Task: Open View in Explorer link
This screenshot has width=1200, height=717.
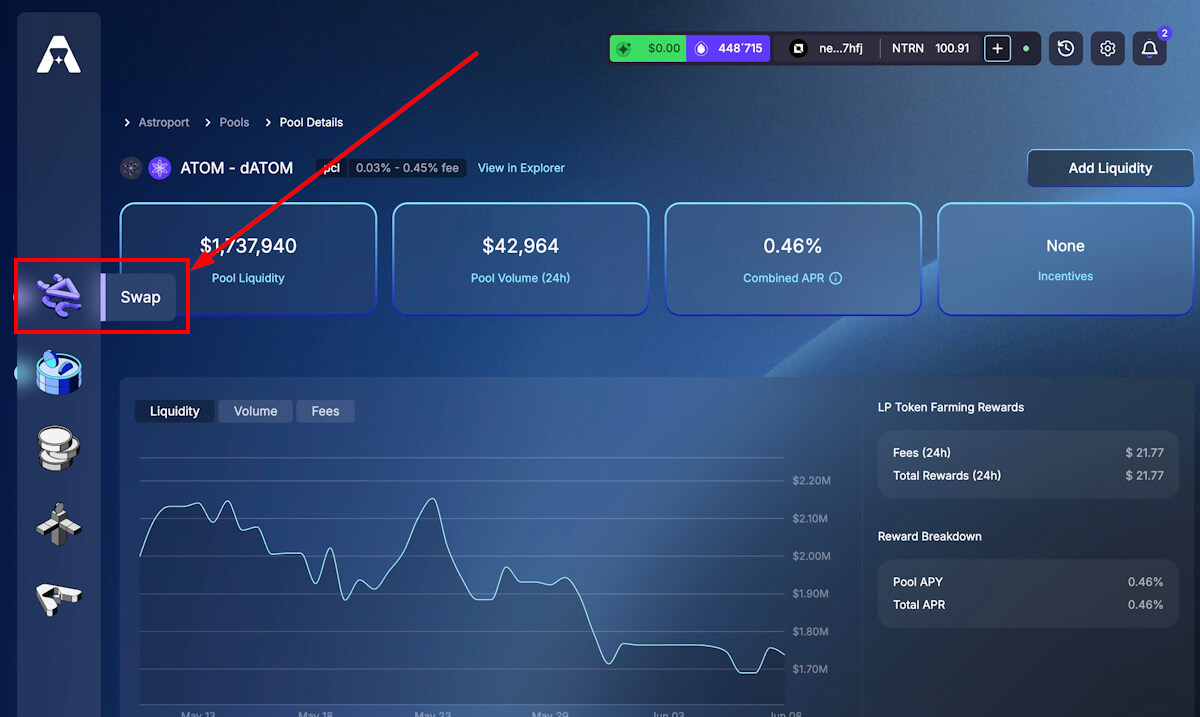Action: [521, 168]
